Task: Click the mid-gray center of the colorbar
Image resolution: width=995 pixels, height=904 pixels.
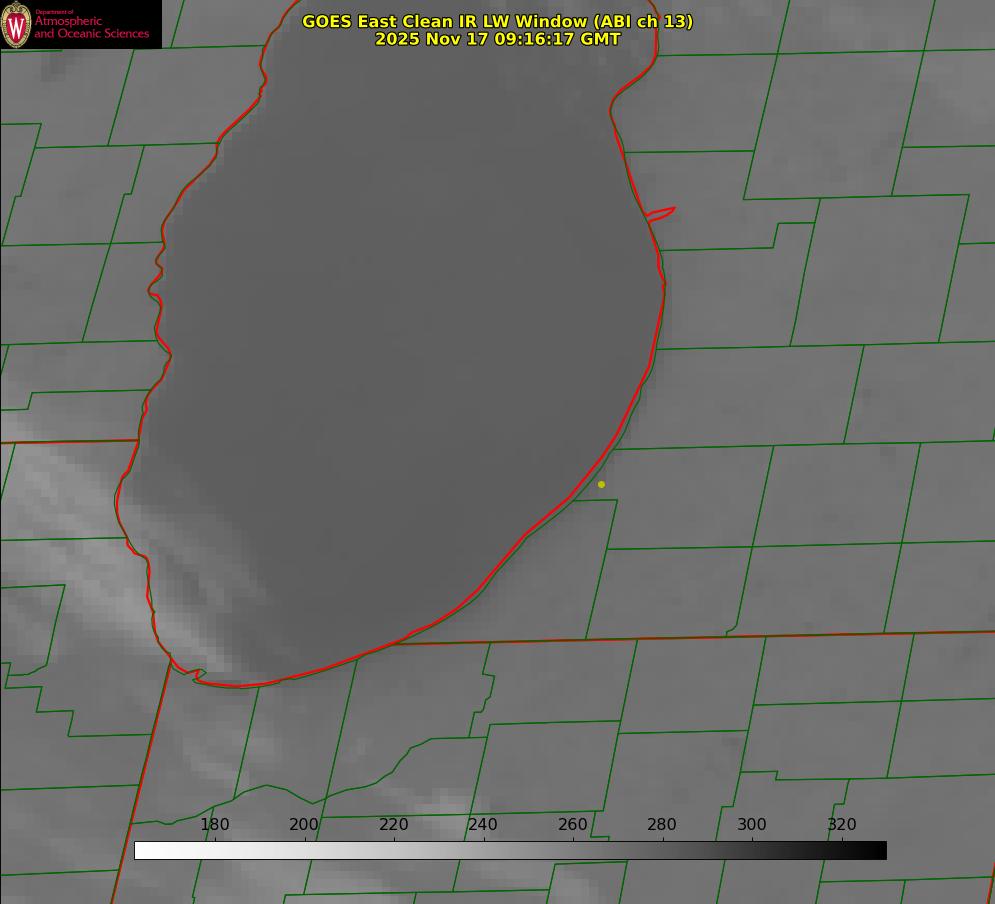Action: 510,850
